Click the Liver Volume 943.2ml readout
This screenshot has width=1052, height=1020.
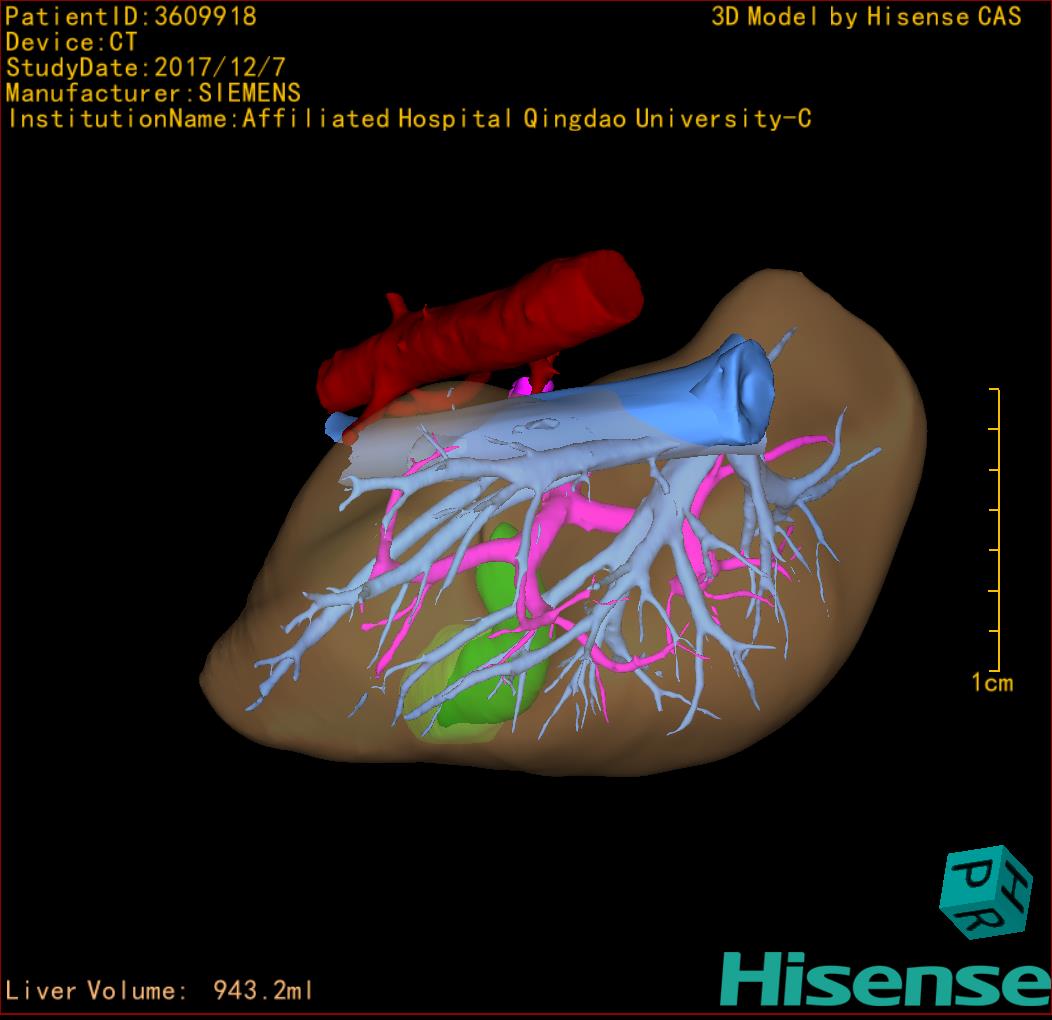click(x=160, y=991)
